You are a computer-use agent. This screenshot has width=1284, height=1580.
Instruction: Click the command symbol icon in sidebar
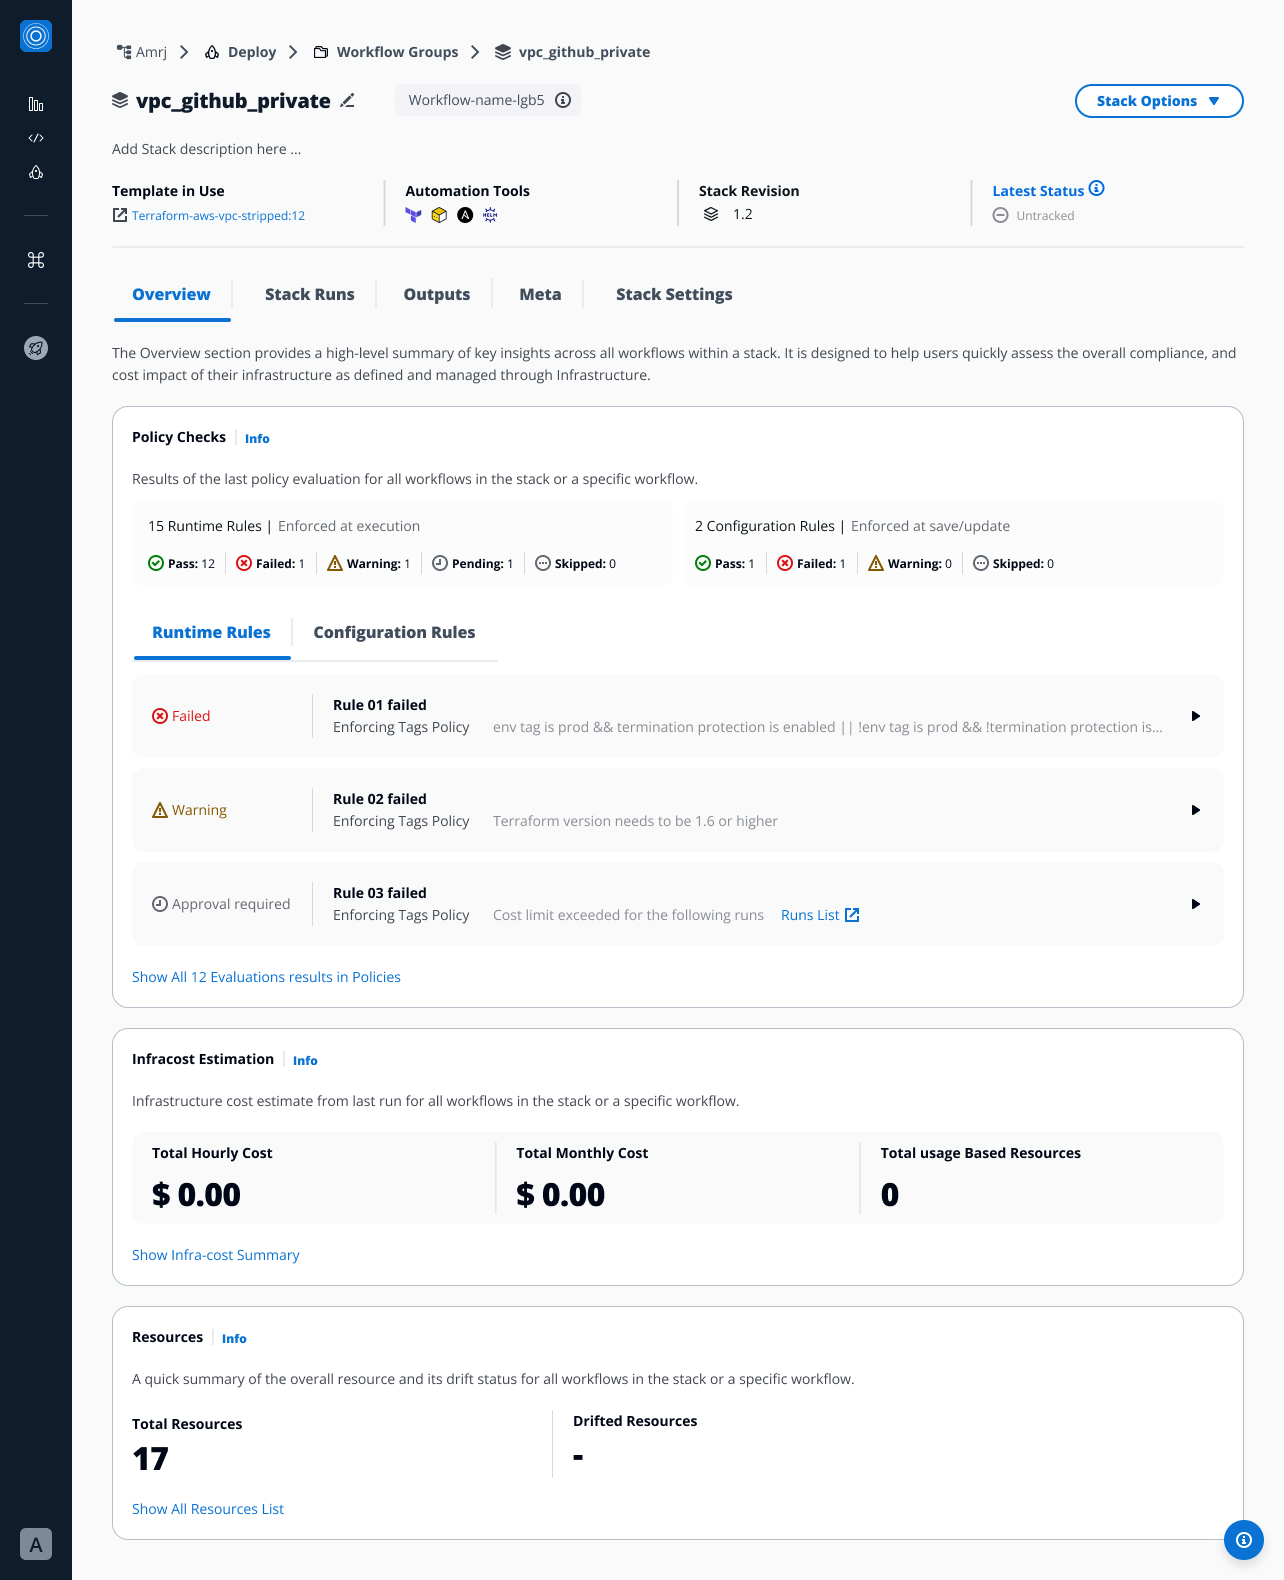(x=36, y=260)
